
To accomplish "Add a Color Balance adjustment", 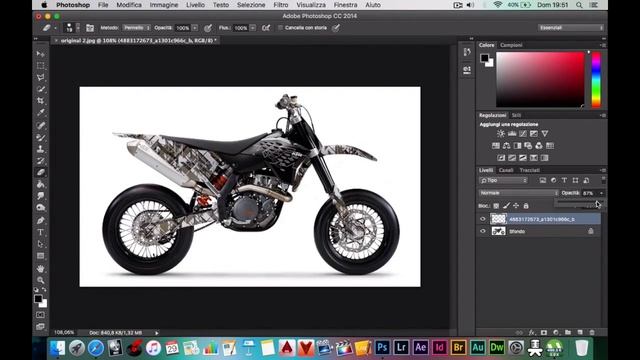I will click(x=507, y=146).
